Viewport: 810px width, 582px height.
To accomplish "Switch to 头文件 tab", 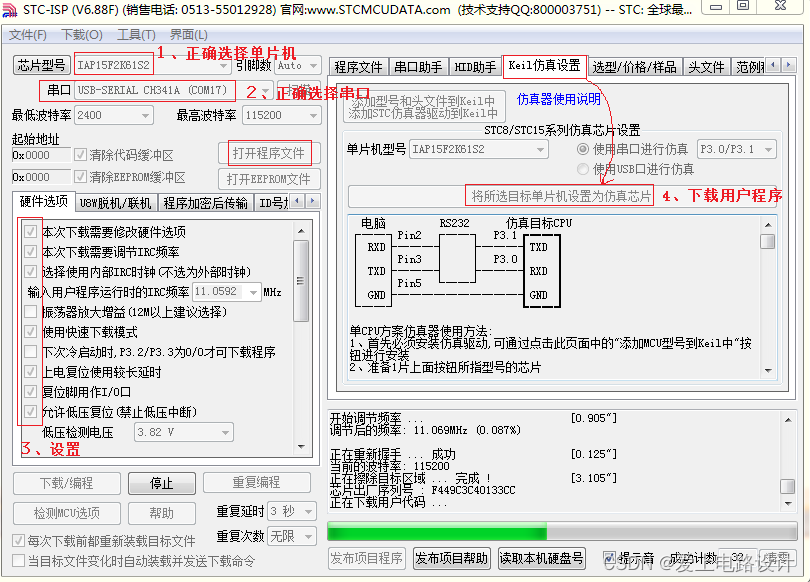I will point(706,67).
